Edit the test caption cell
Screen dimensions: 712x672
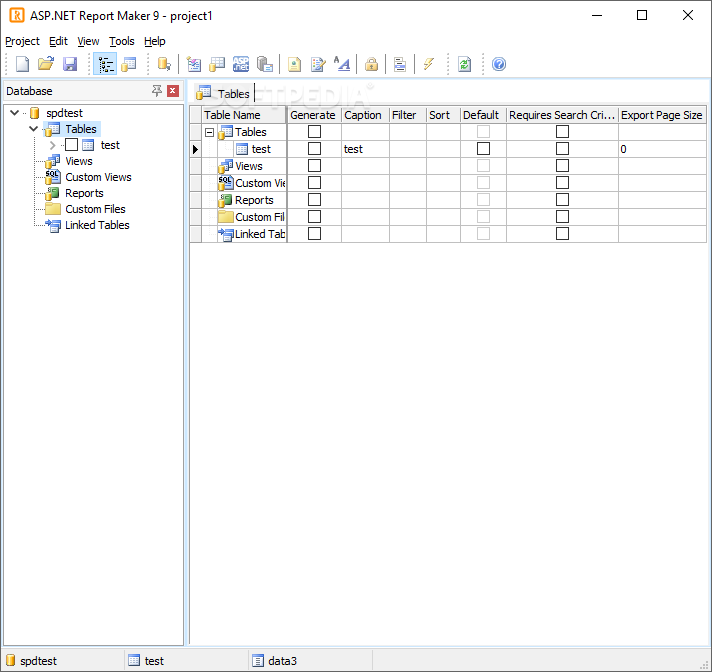tap(365, 149)
